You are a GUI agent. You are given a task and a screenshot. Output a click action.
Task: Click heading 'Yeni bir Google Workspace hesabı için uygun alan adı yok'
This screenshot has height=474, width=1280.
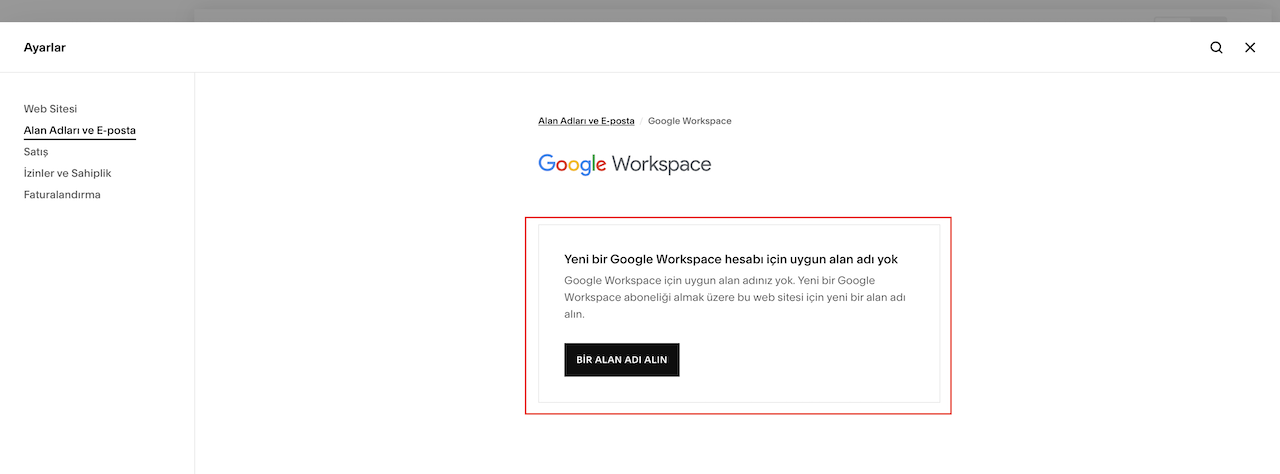pyautogui.click(x=731, y=259)
